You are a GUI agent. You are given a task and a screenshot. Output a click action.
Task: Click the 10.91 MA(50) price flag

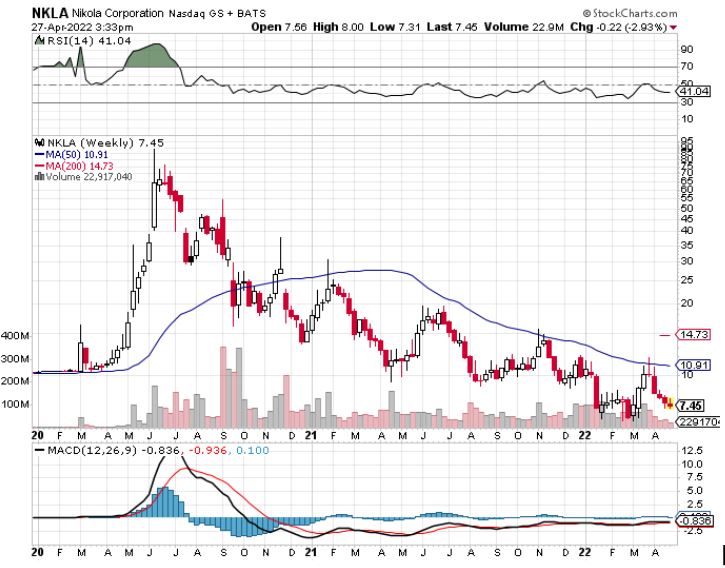(x=693, y=365)
